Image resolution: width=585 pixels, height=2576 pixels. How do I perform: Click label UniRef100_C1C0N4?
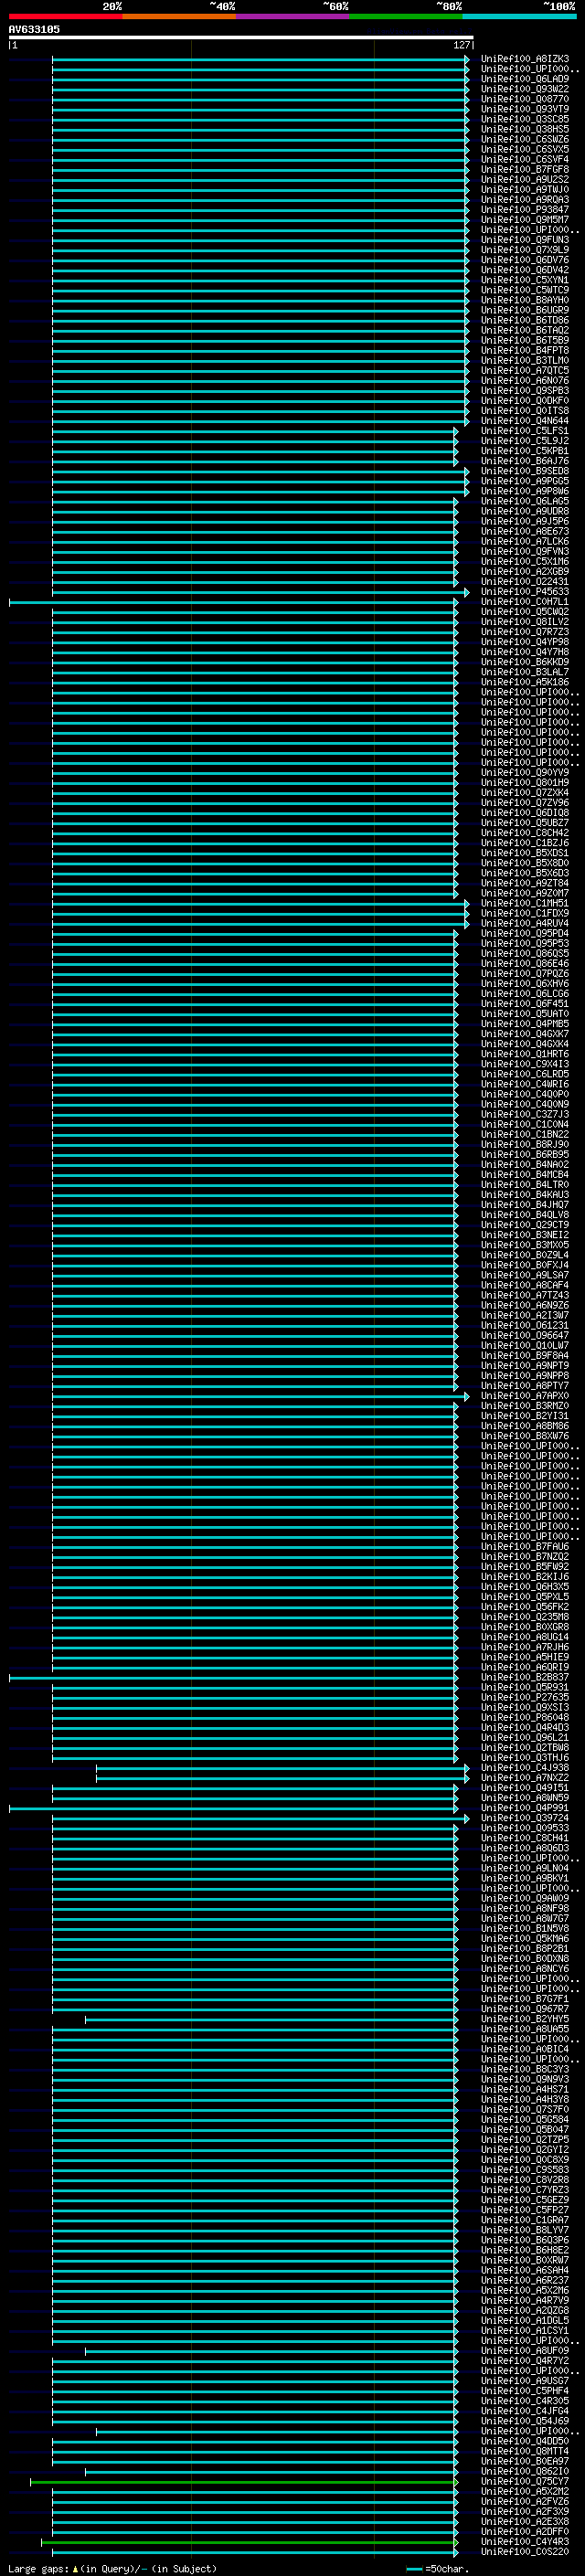[x=524, y=1124]
